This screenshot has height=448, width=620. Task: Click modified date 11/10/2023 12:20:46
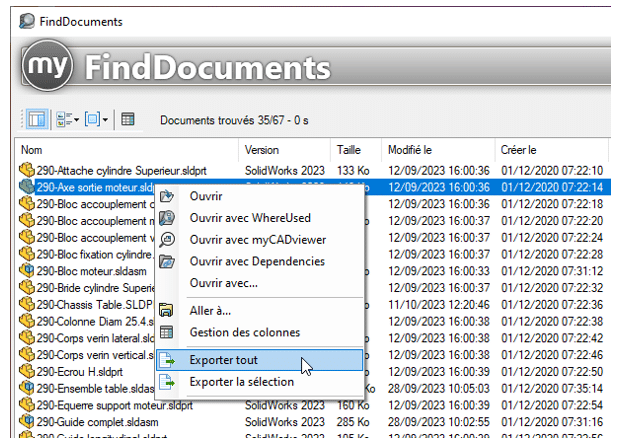pos(439,305)
